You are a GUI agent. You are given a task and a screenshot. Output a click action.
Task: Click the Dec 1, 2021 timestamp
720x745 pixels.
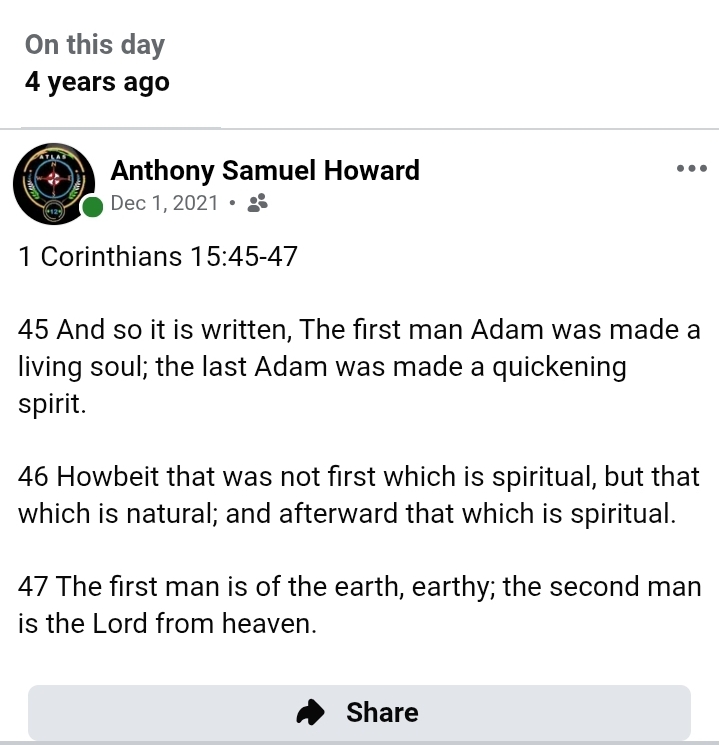[164, 204]
